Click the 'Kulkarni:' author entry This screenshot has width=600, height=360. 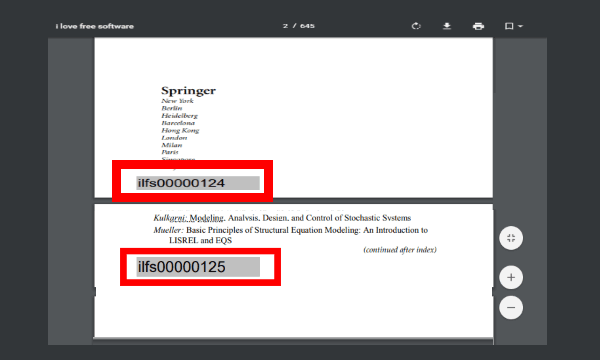pos(170,218)
